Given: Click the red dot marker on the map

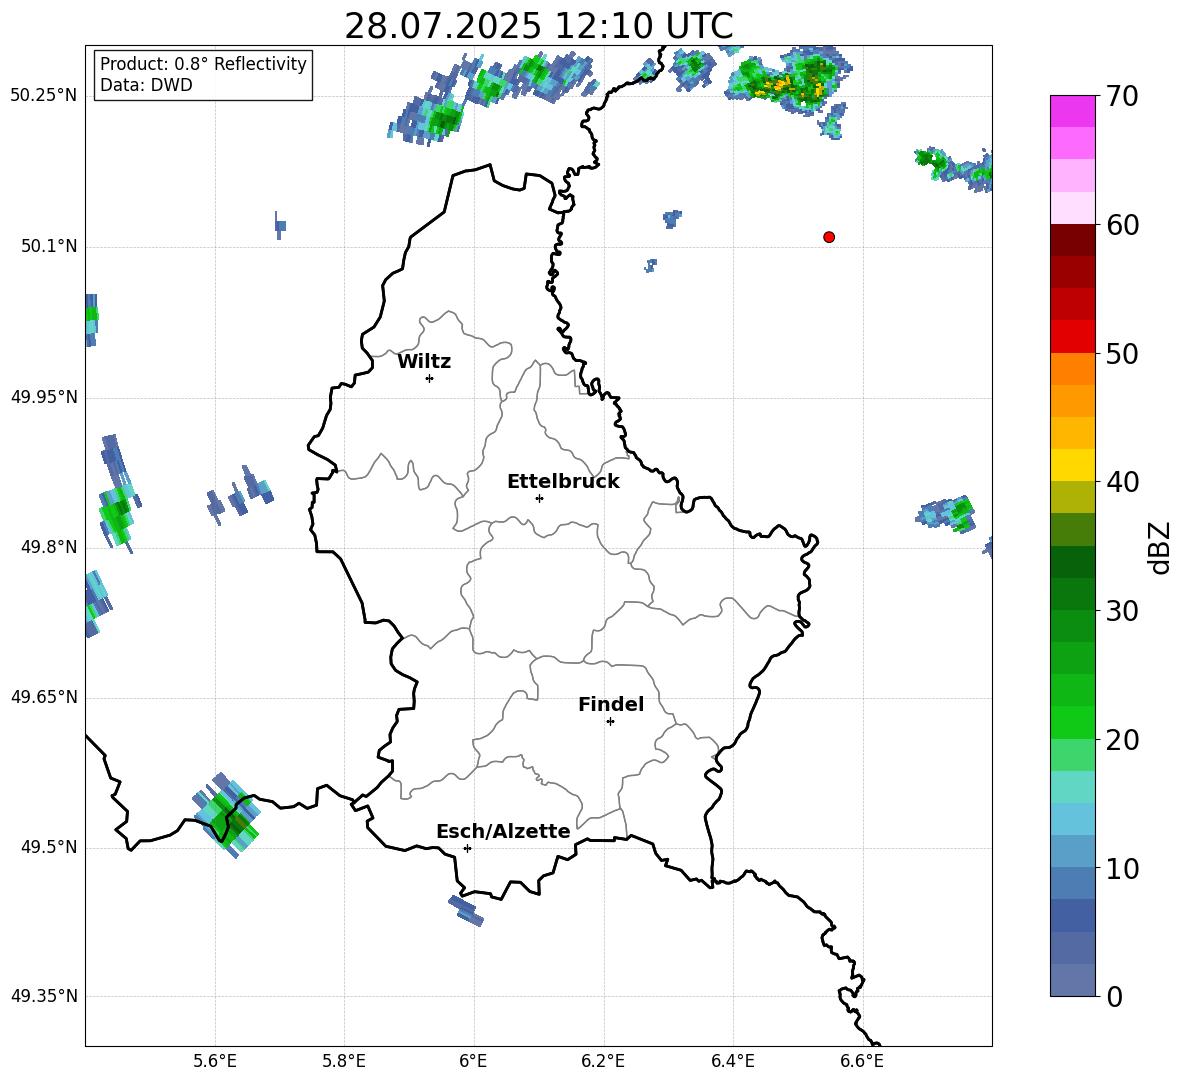Looking at the screenshot, I should click(x=829, y=237).
